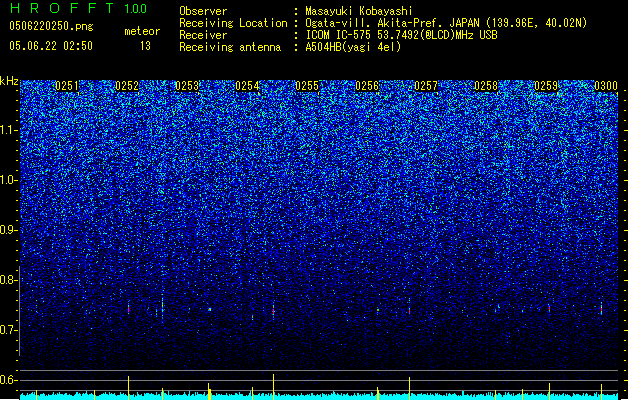This screenshot has height=400, width=629.
Task: Click the receiver ICOM IC-575 frequency text
Action: (x=402, y=35)
